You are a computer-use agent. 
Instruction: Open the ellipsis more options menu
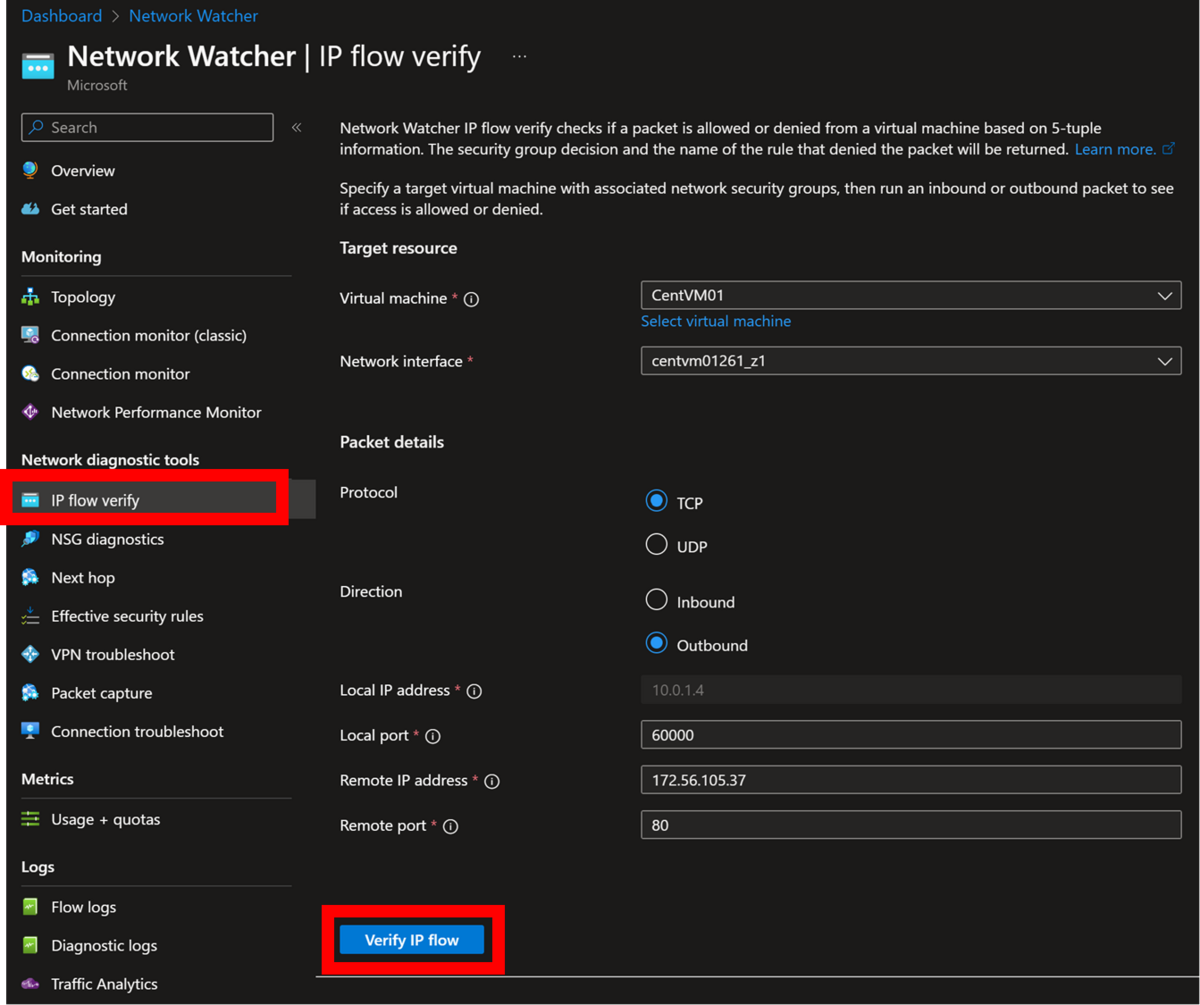pos(519,57)
